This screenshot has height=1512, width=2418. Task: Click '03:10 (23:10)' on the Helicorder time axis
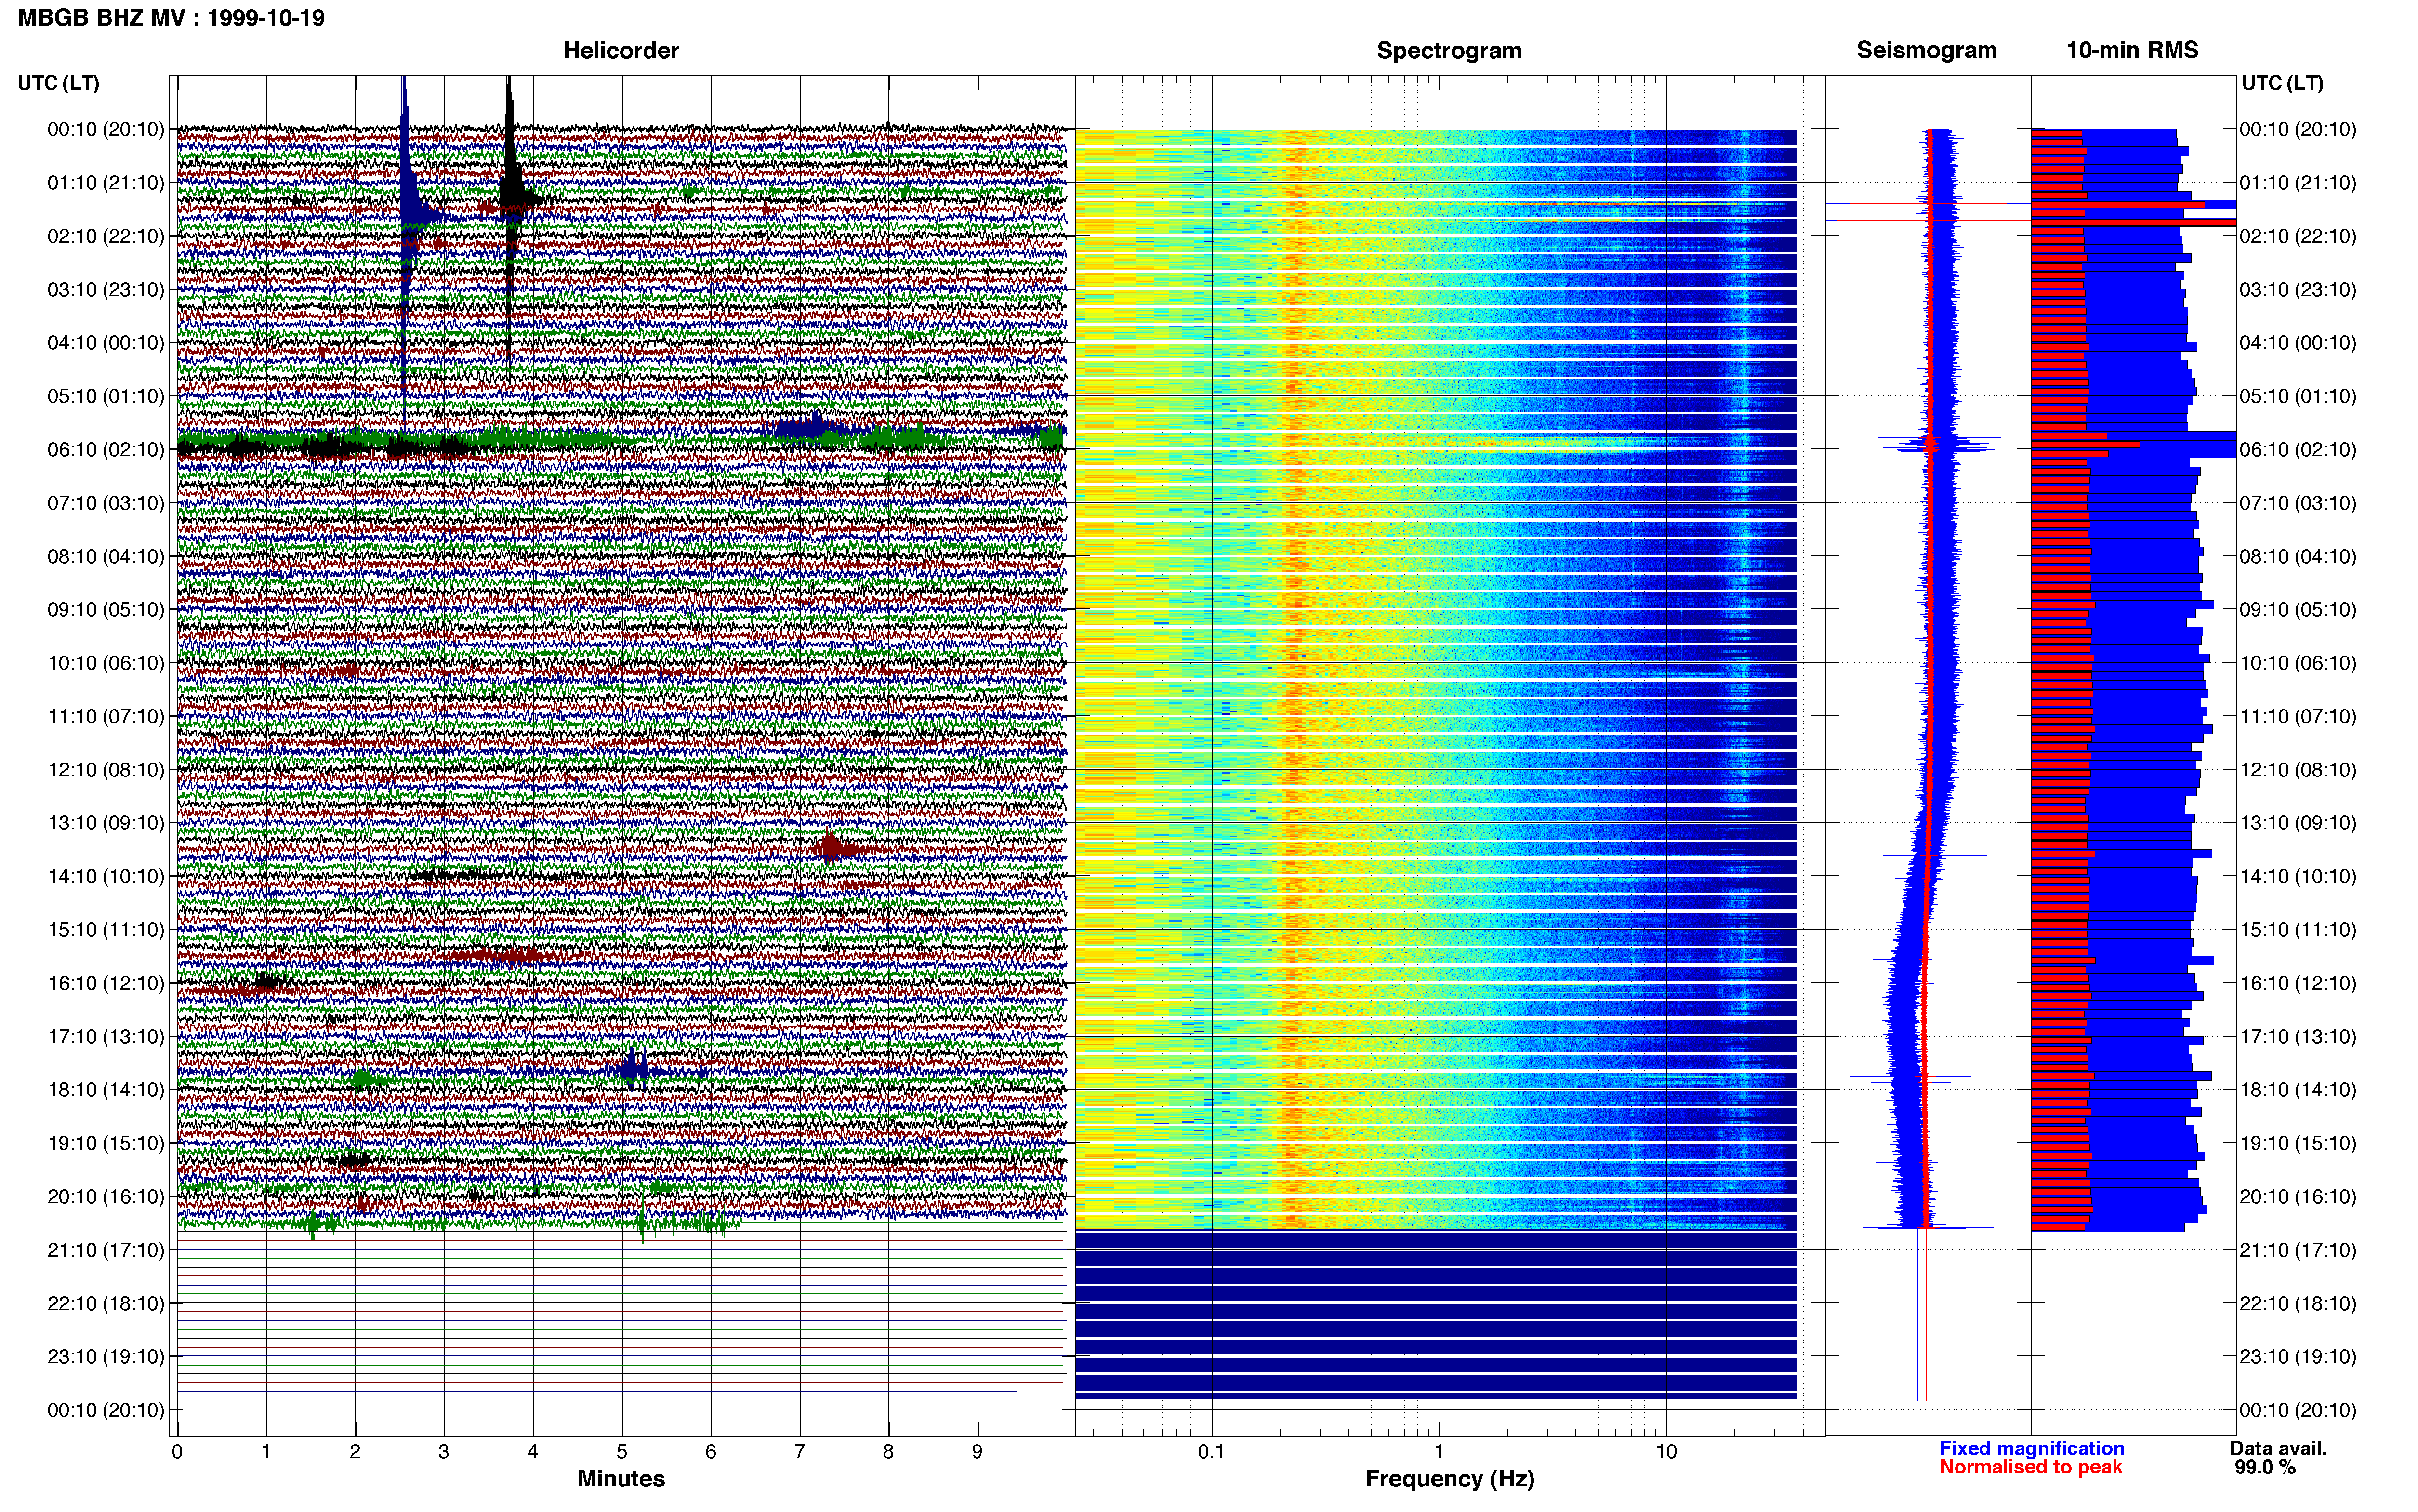tap(106, 290)
